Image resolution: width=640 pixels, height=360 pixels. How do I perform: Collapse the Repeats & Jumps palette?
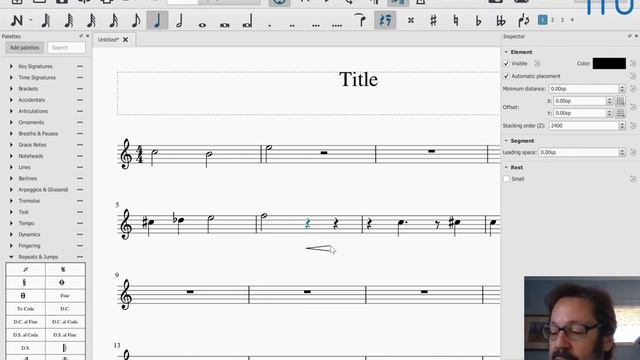pos(11,257)
